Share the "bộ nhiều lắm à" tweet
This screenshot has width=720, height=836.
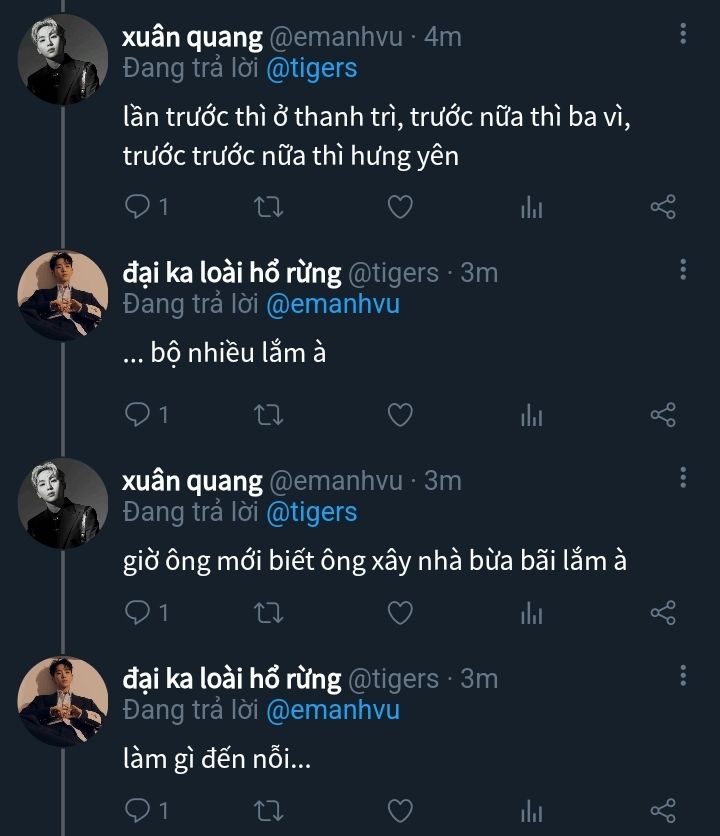click(663, 415)
